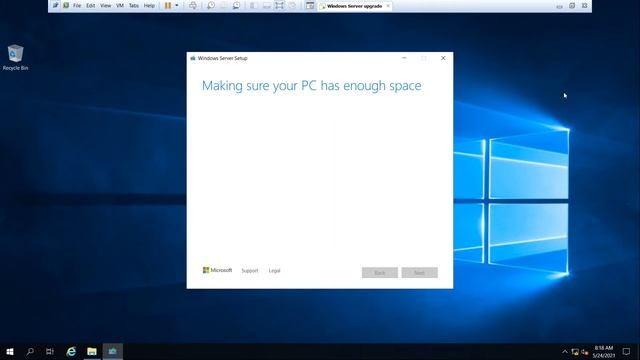Open the VMware Help menu

149,6
